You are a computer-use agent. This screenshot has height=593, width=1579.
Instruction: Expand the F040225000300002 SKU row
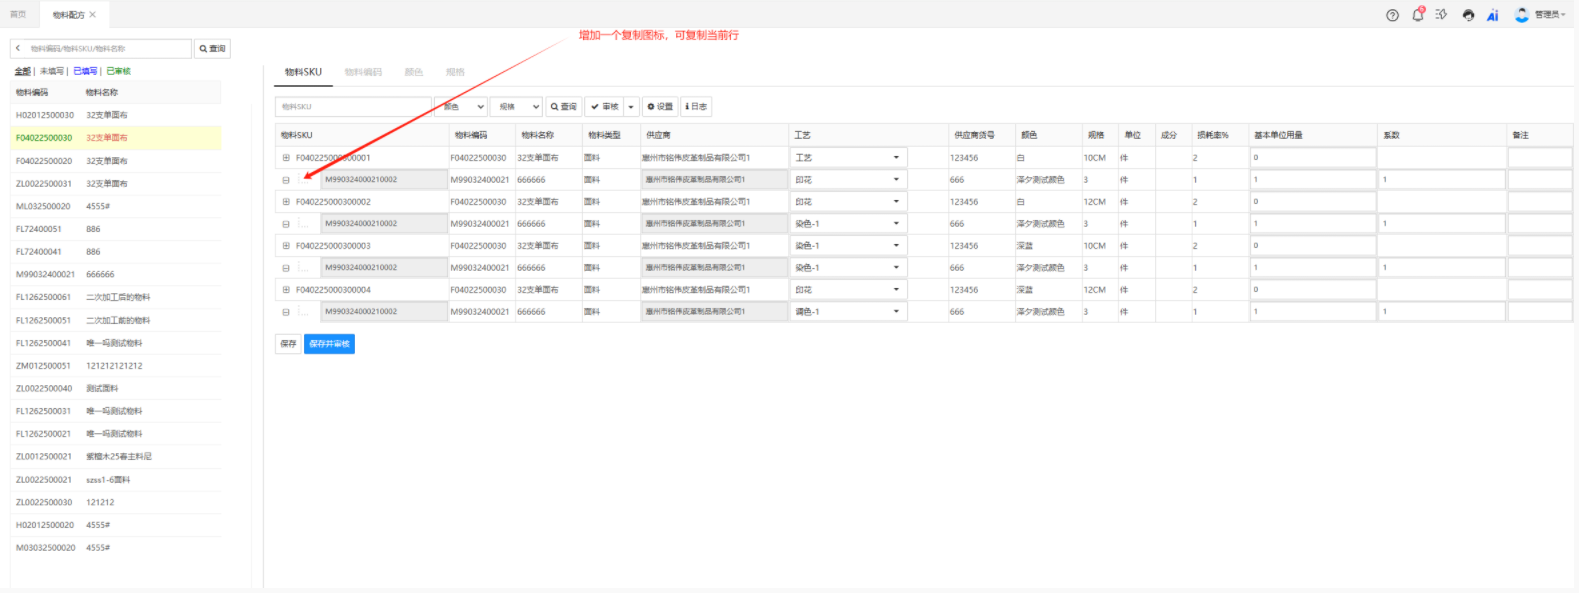point(286,202)
